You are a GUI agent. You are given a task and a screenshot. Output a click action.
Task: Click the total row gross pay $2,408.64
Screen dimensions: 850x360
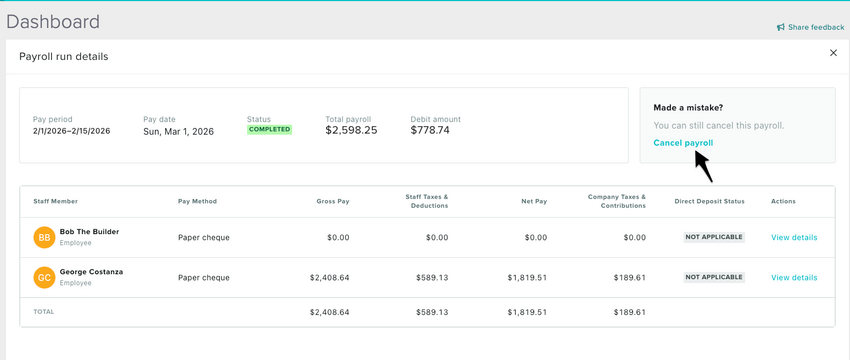pos(330,312)
